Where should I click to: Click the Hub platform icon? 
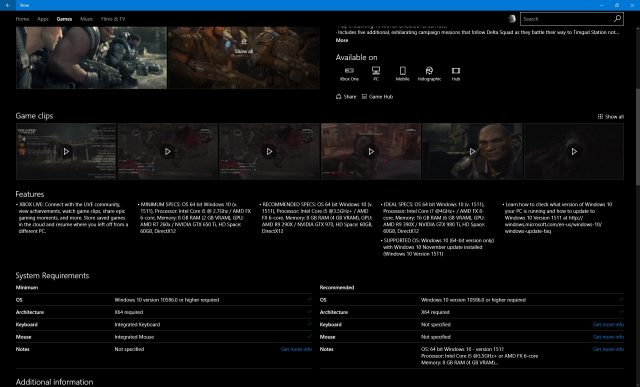click(456, 74)
